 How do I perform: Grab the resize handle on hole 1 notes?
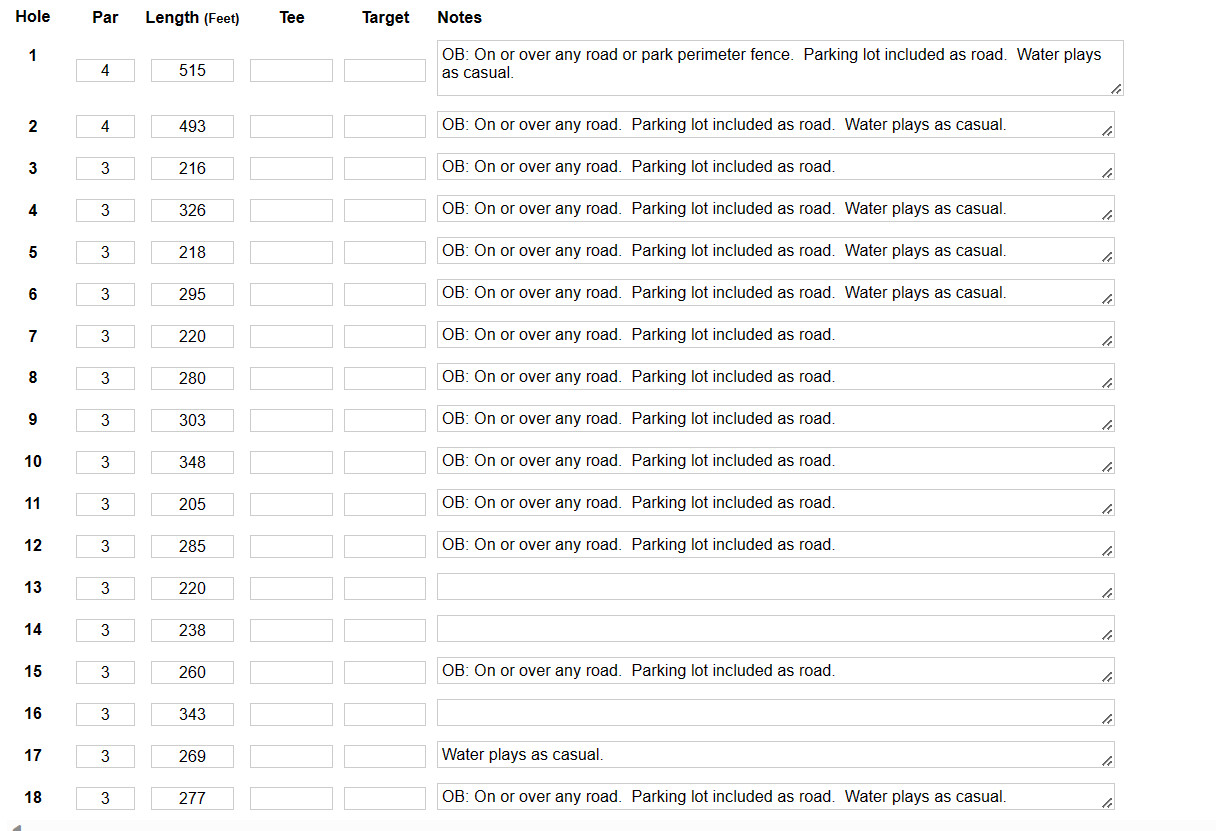1116,89
